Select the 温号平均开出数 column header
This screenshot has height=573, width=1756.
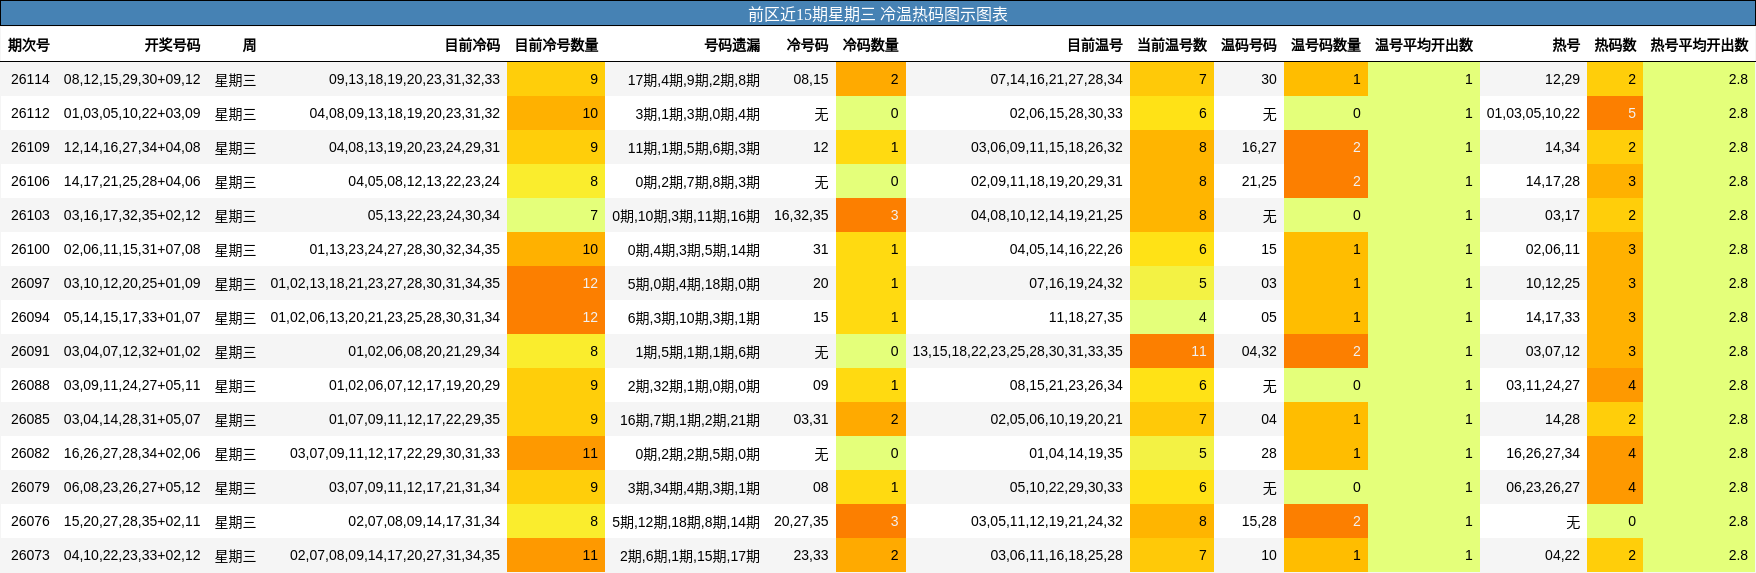tap(1424, 45)
